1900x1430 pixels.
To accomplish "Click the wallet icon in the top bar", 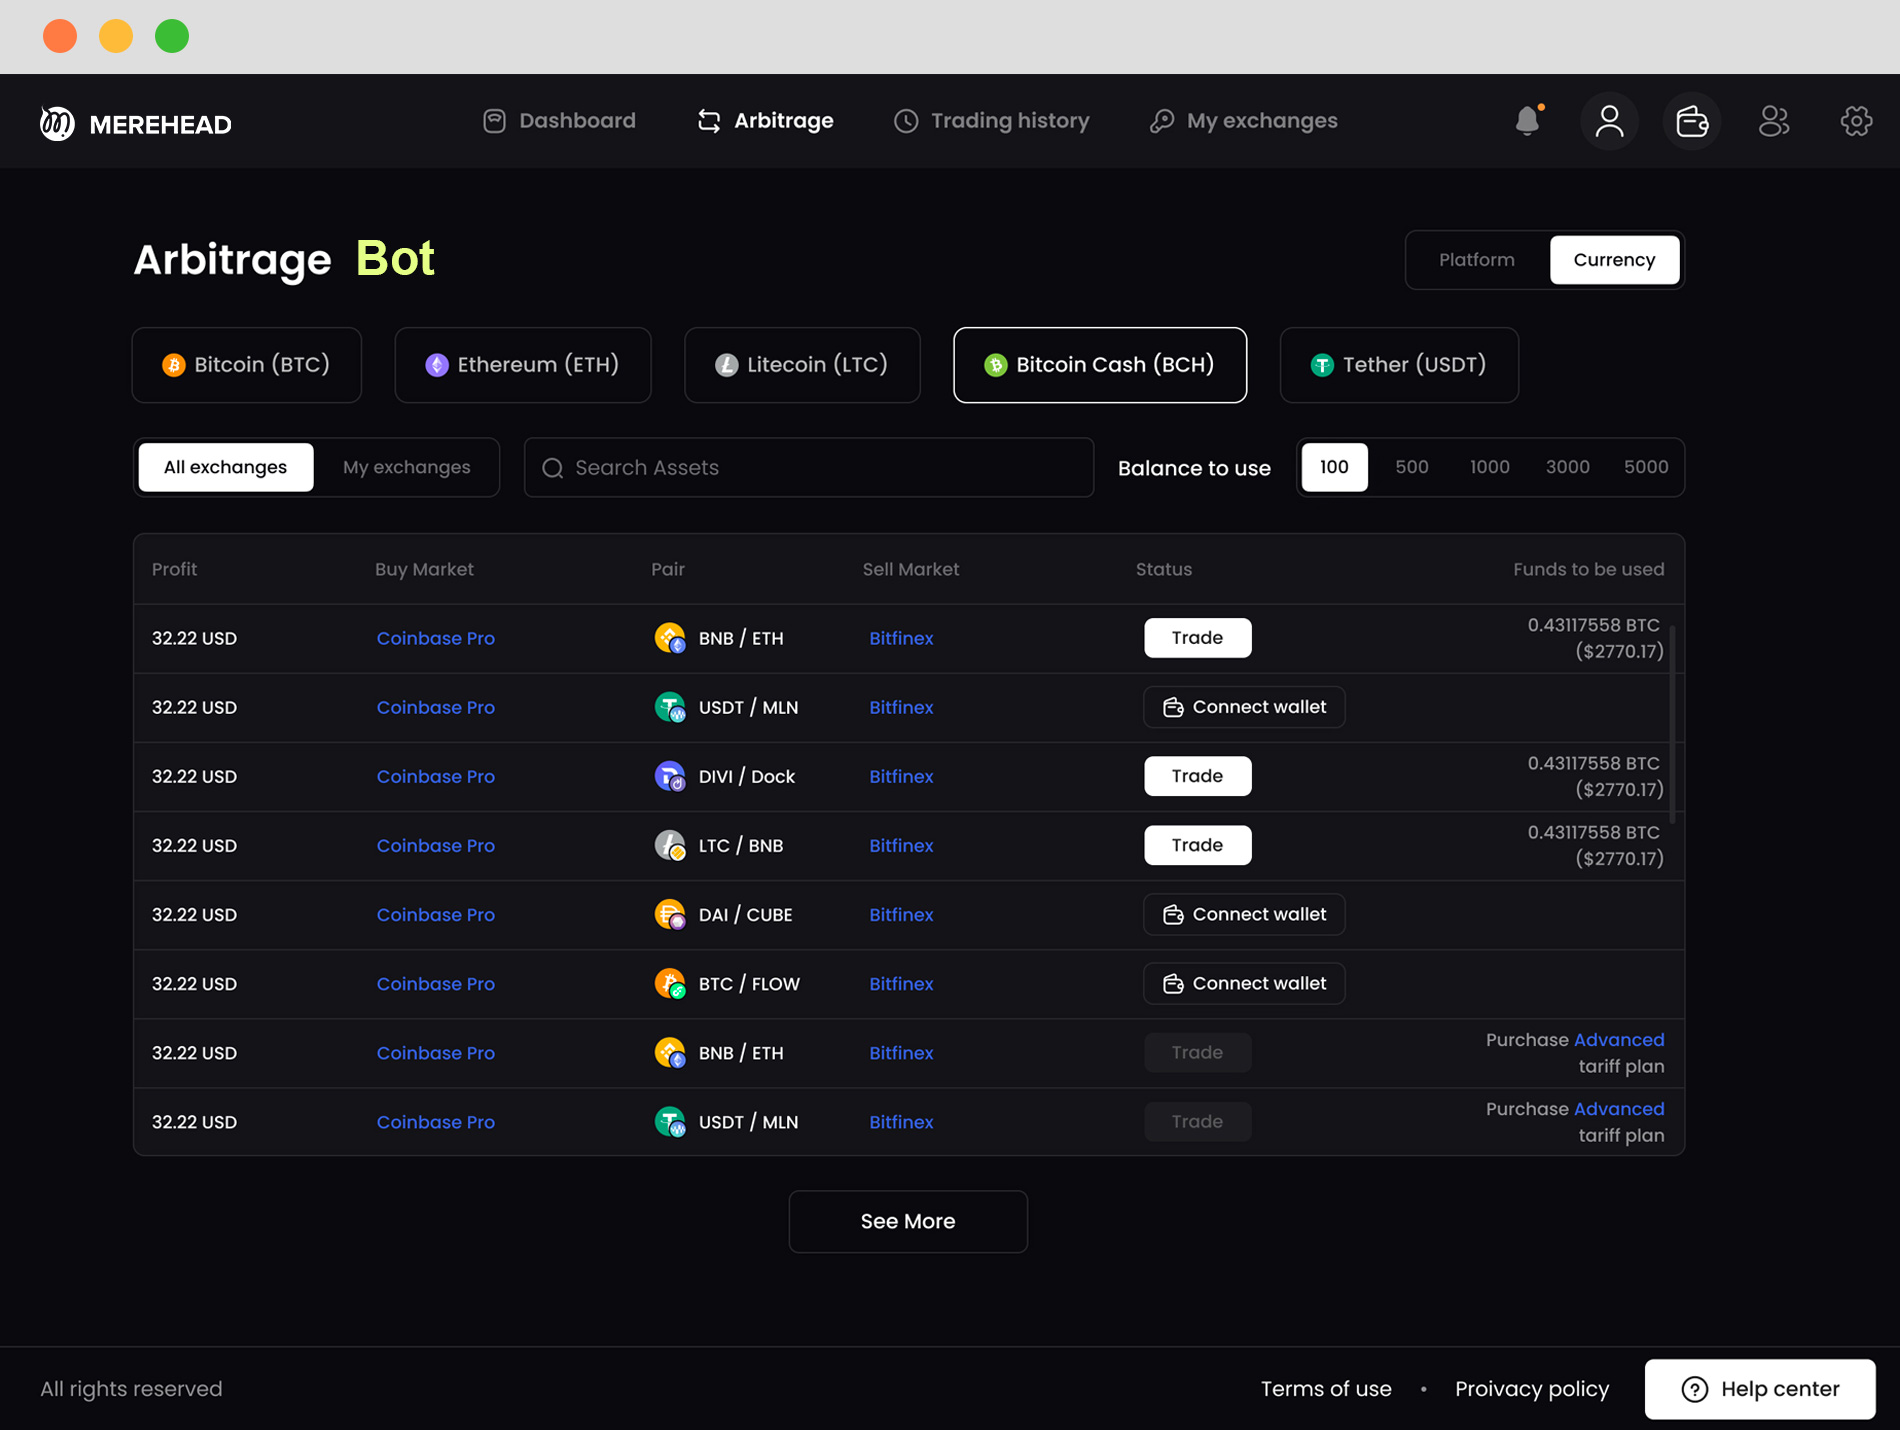I will [1691, 121].
